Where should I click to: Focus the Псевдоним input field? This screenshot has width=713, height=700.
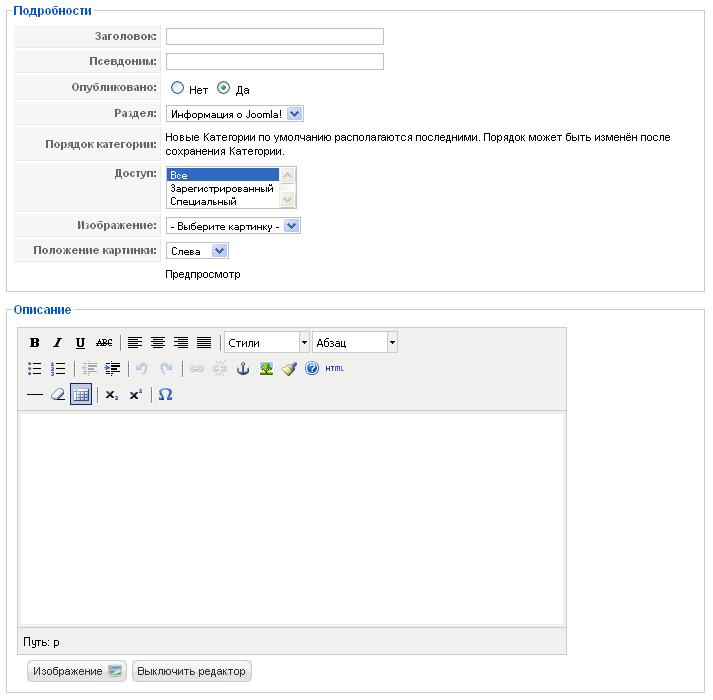coord(275,61)
